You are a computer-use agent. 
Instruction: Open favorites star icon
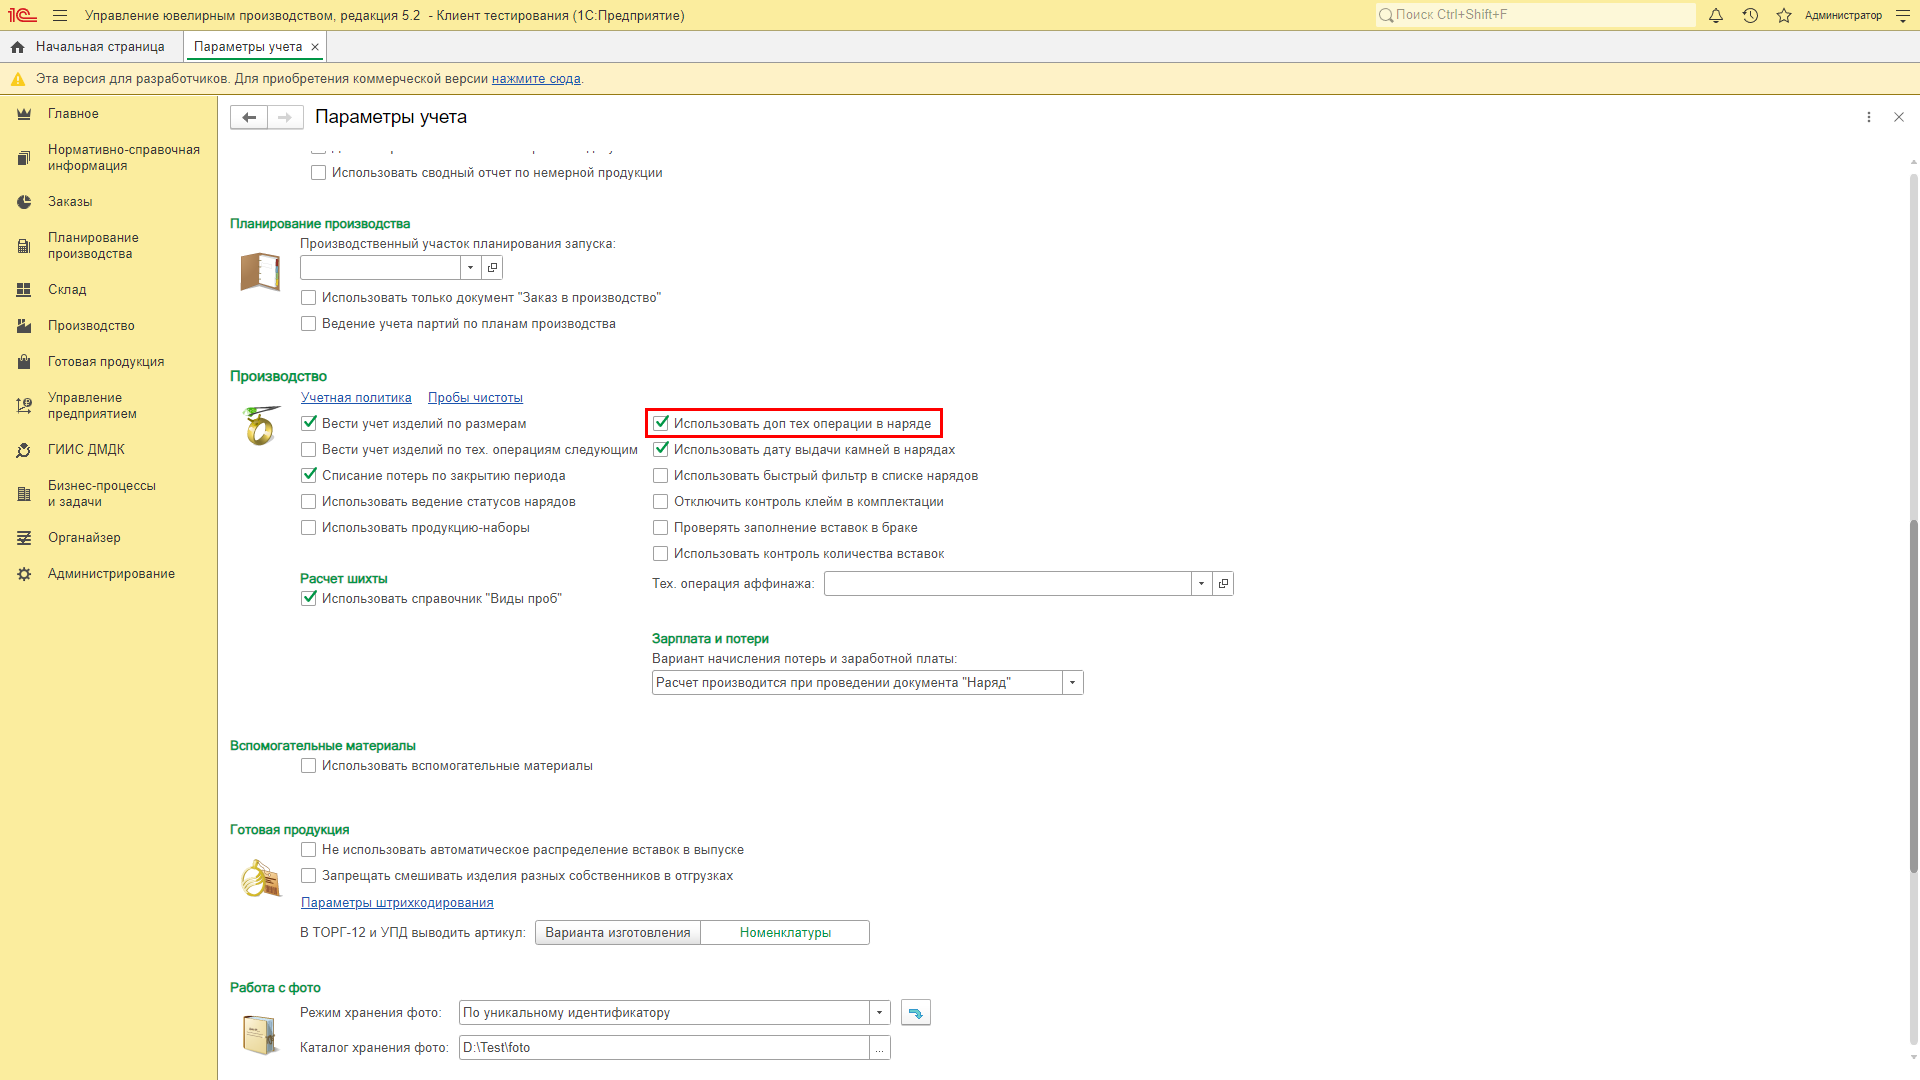tap(1784, 15)
